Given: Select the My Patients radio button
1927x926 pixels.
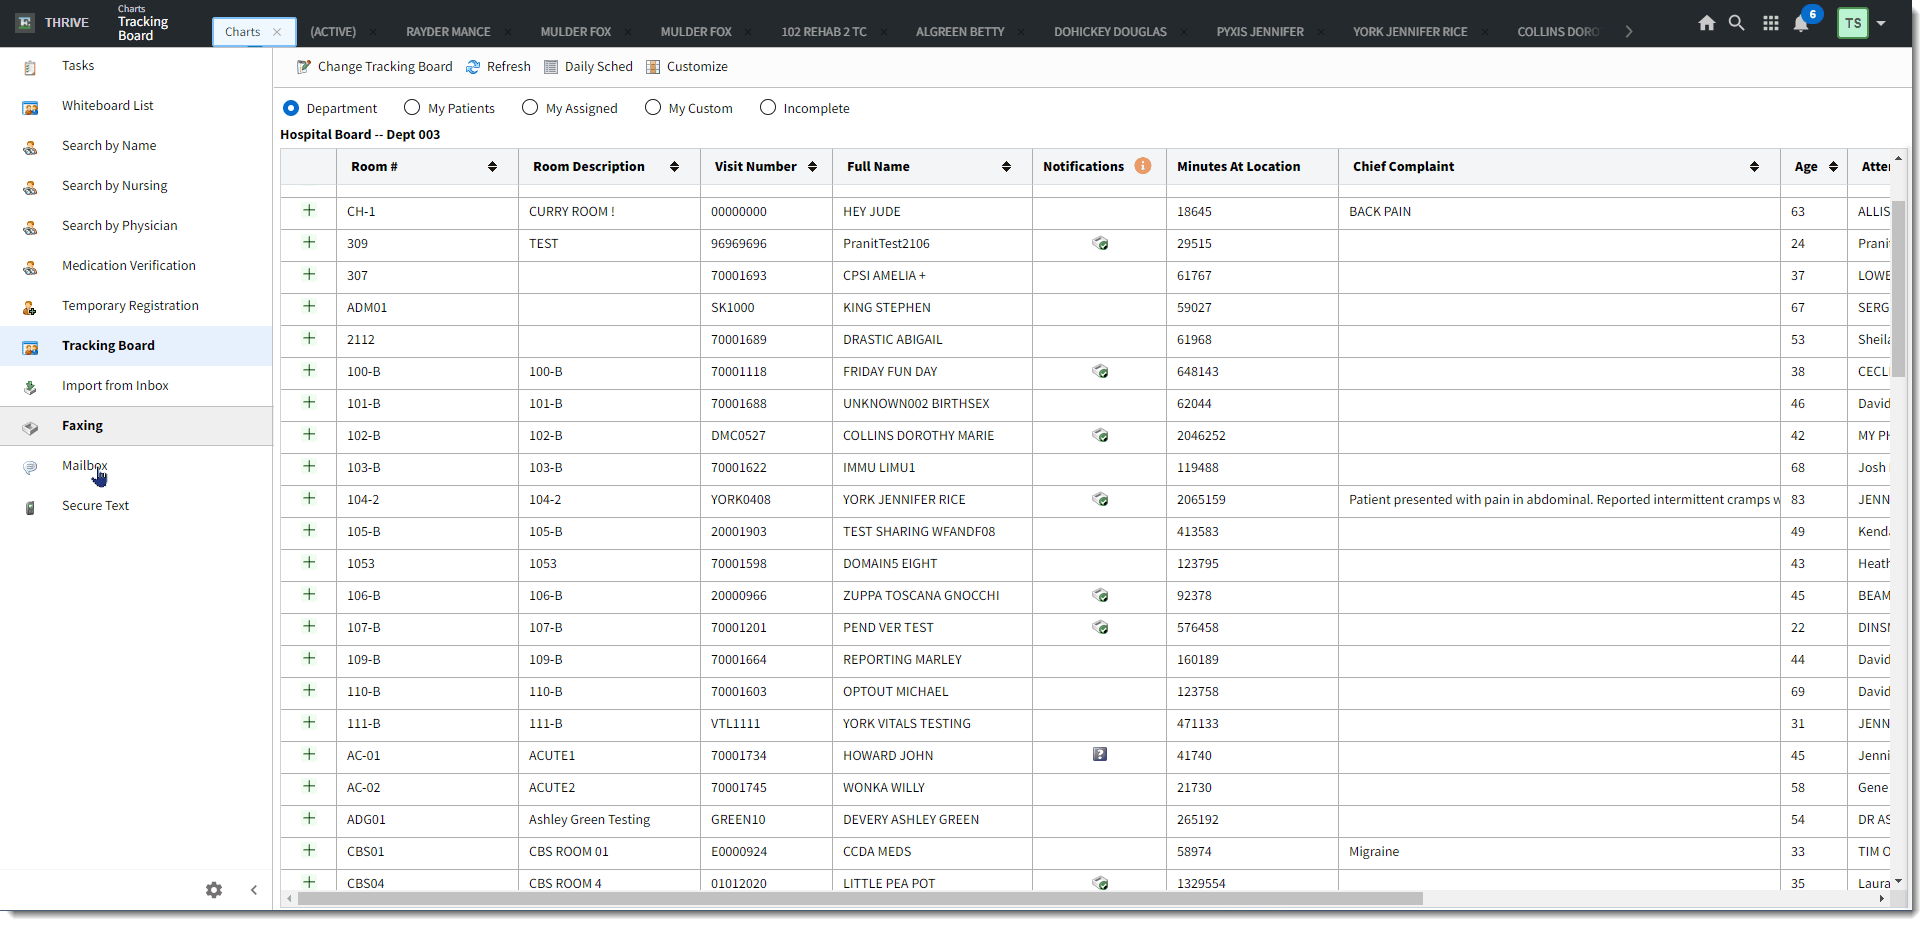Looking at the screenshot, I should tap(412, 107).
